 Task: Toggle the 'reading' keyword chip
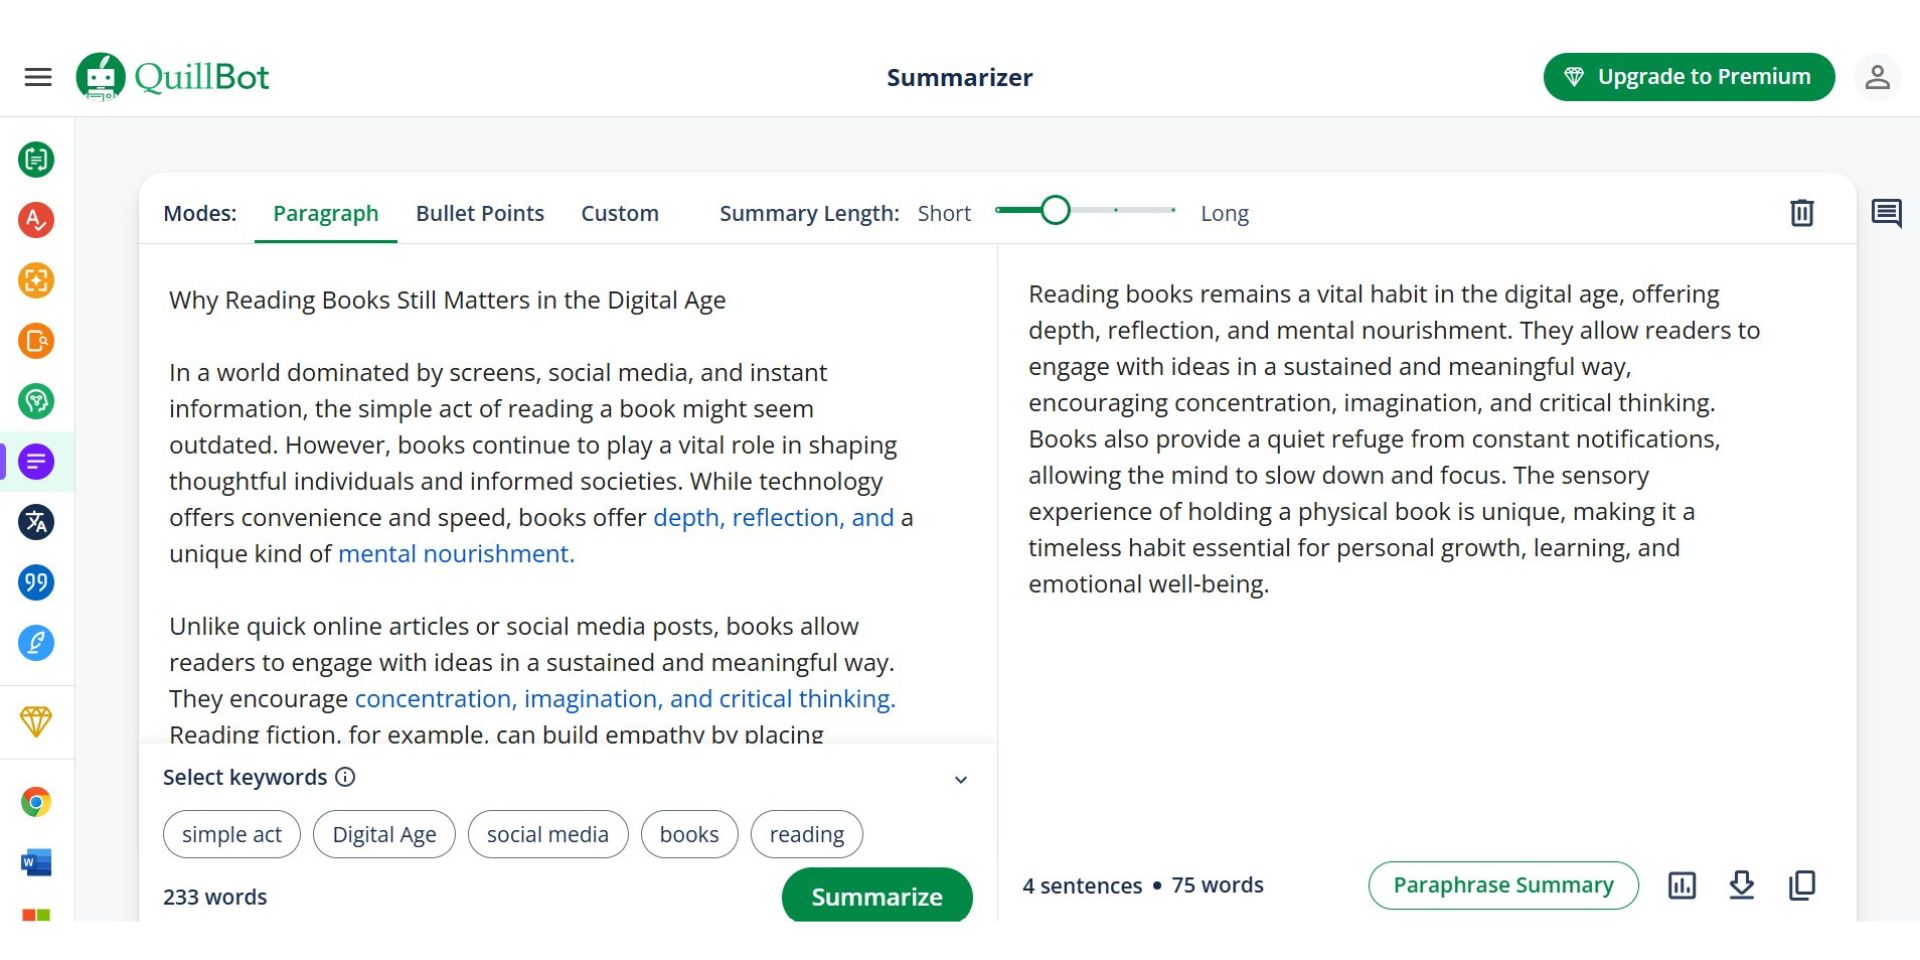click(807, 834)
